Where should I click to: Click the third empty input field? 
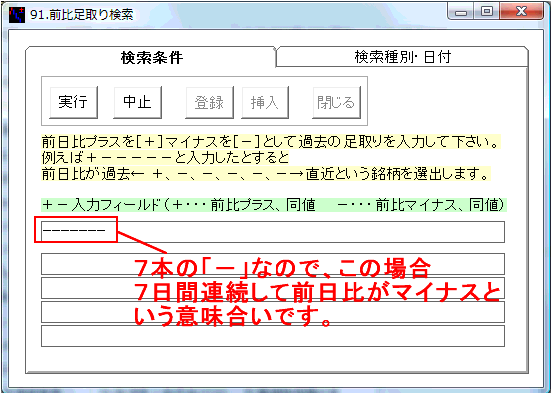pyautogui.click(x=273, y=288)
